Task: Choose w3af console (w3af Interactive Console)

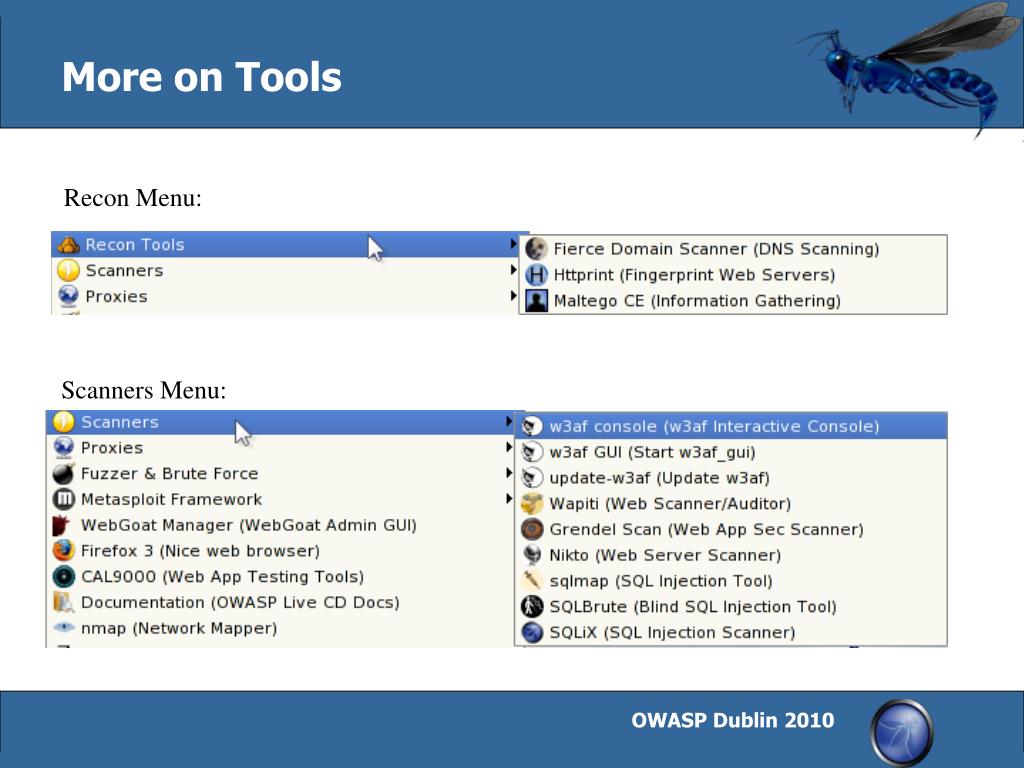Action: point(731,426)
